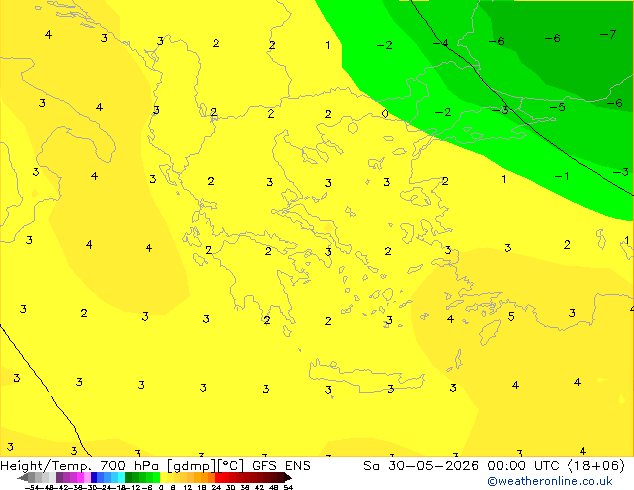Viewport: 634px width, 490px height.
Task: Click the bright green band in the legend
Action: [156, 477]
